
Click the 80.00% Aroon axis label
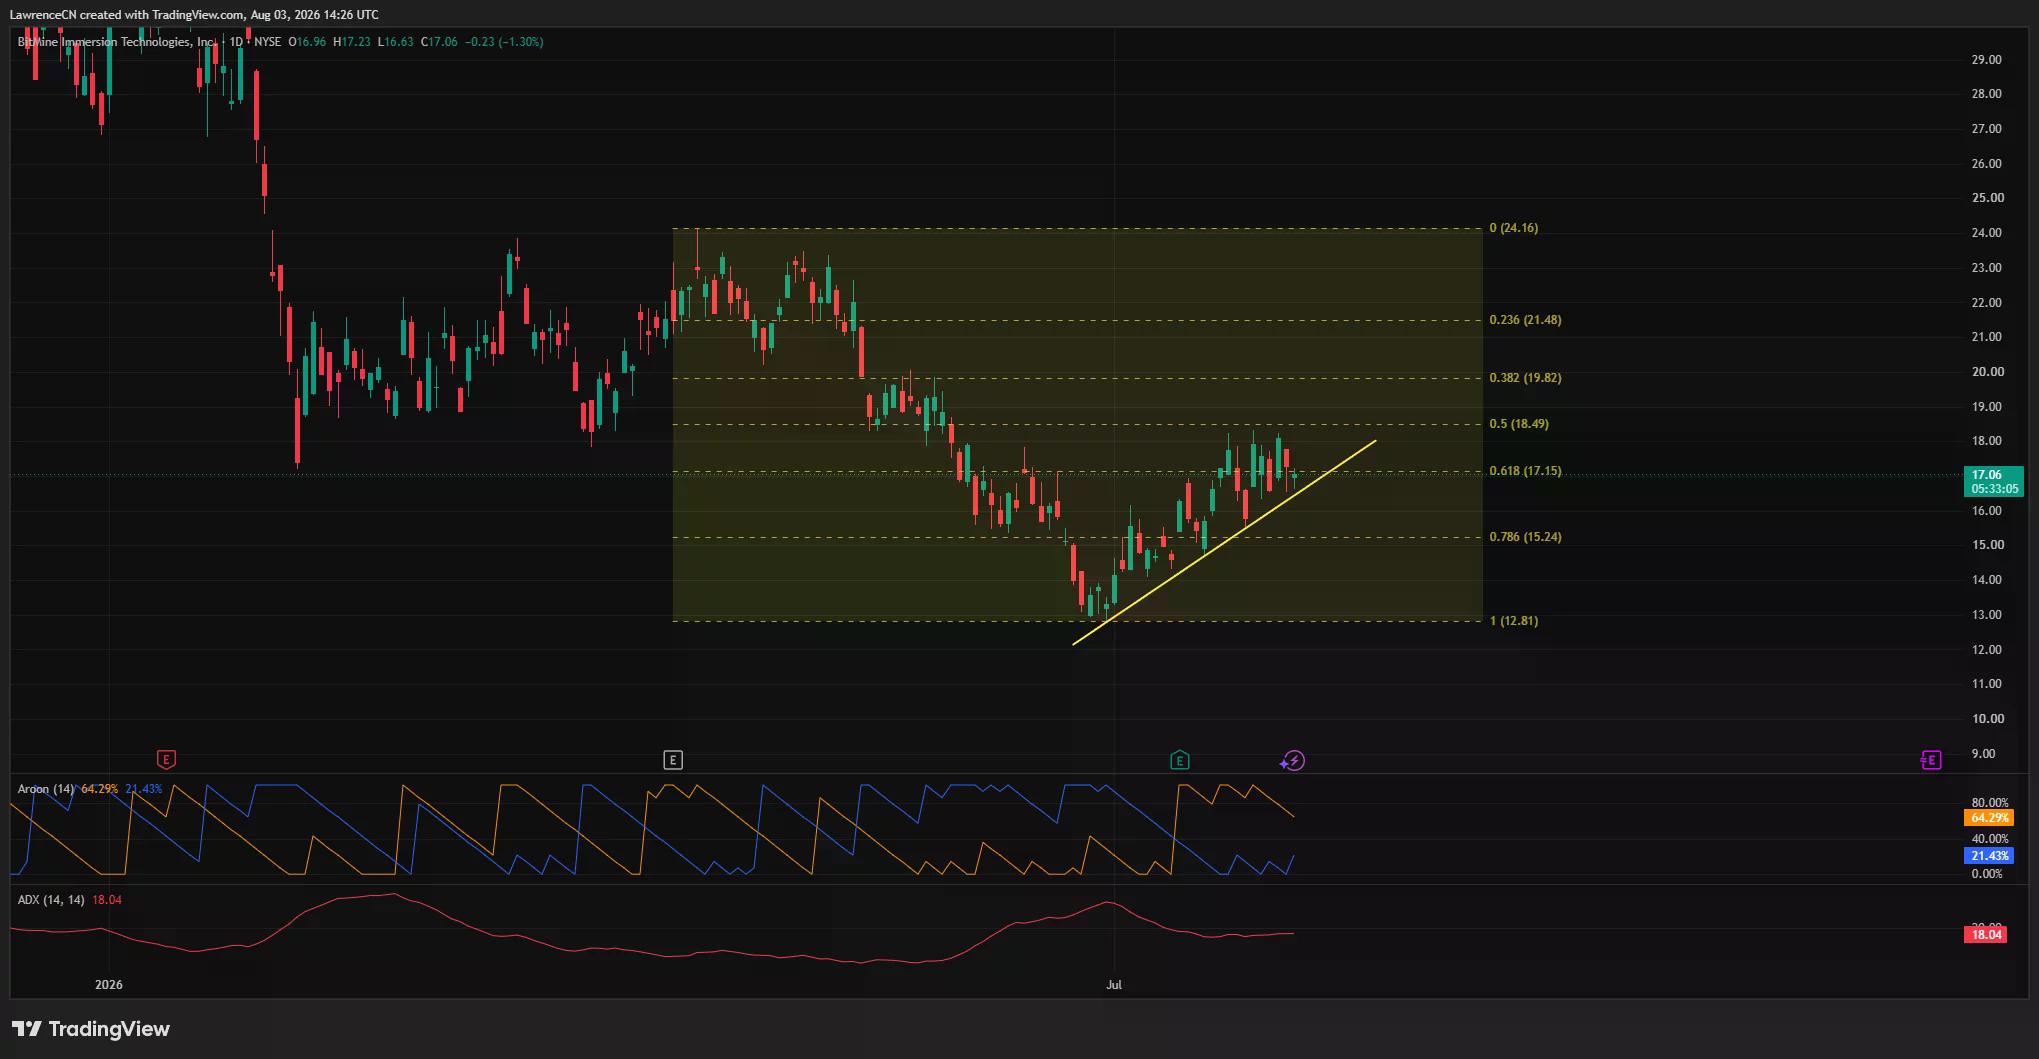[x=1989, y=803]
